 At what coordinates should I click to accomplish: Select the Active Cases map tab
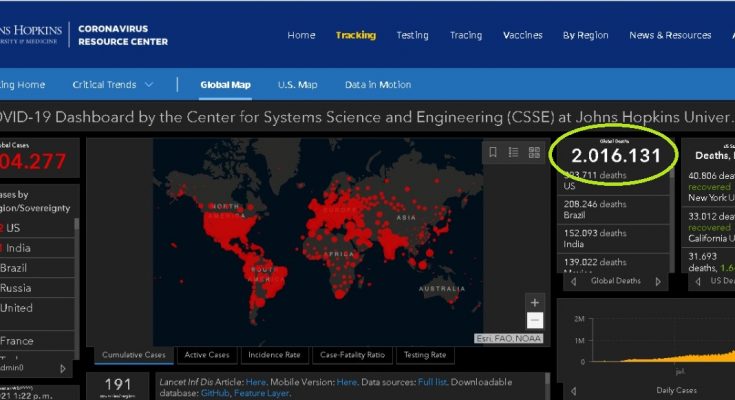[x=207, y=355]
